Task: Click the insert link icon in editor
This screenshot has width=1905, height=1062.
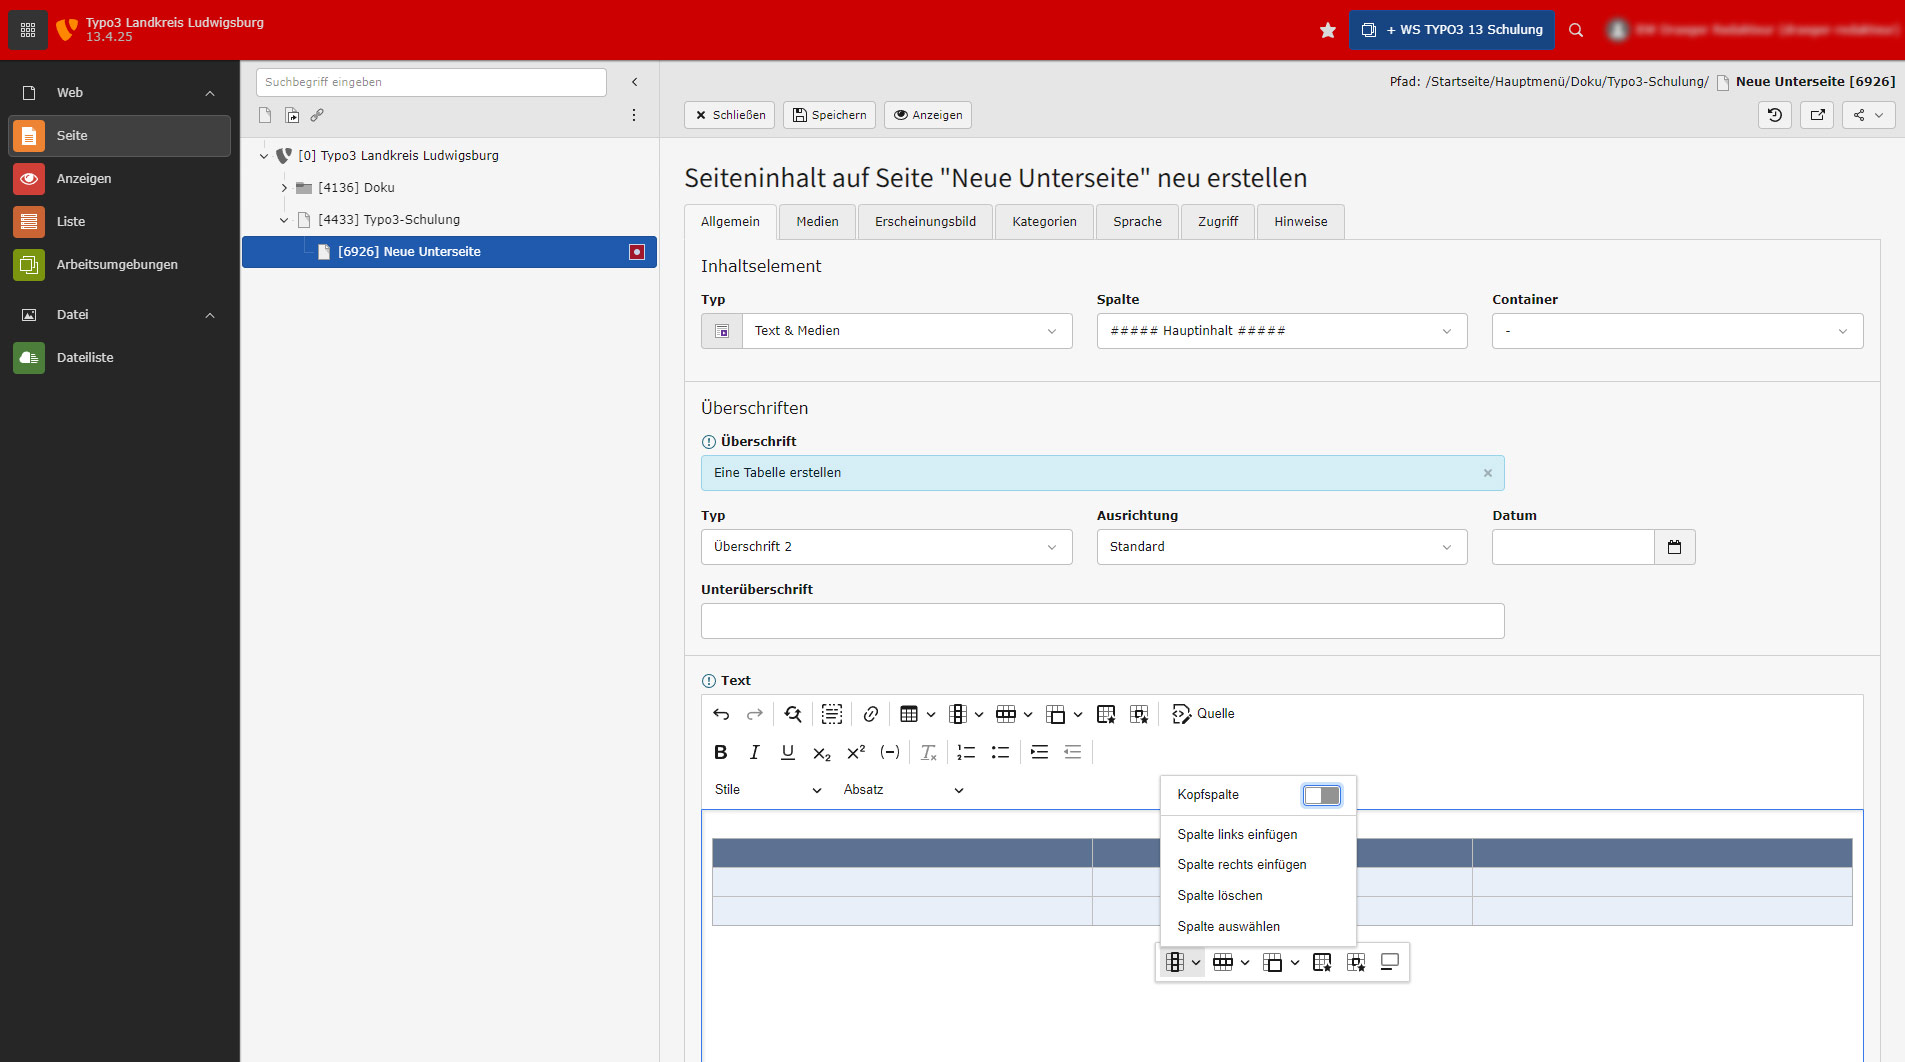Action: 870,714
